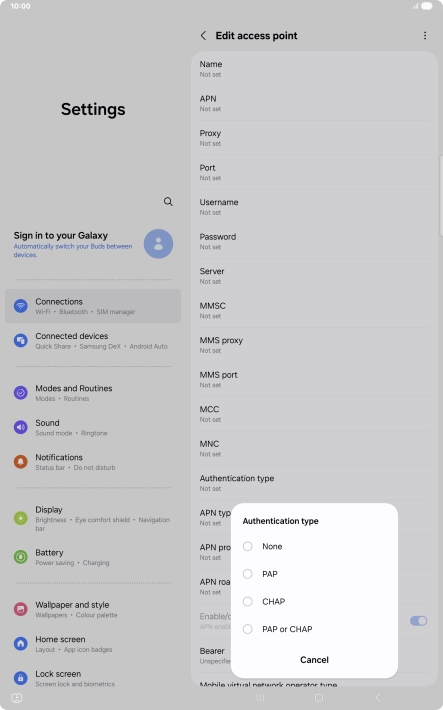Tap the Modes and Routines icon
This screenshot has width=443, height=710.
pyautogui.click(x=20, y=393)
